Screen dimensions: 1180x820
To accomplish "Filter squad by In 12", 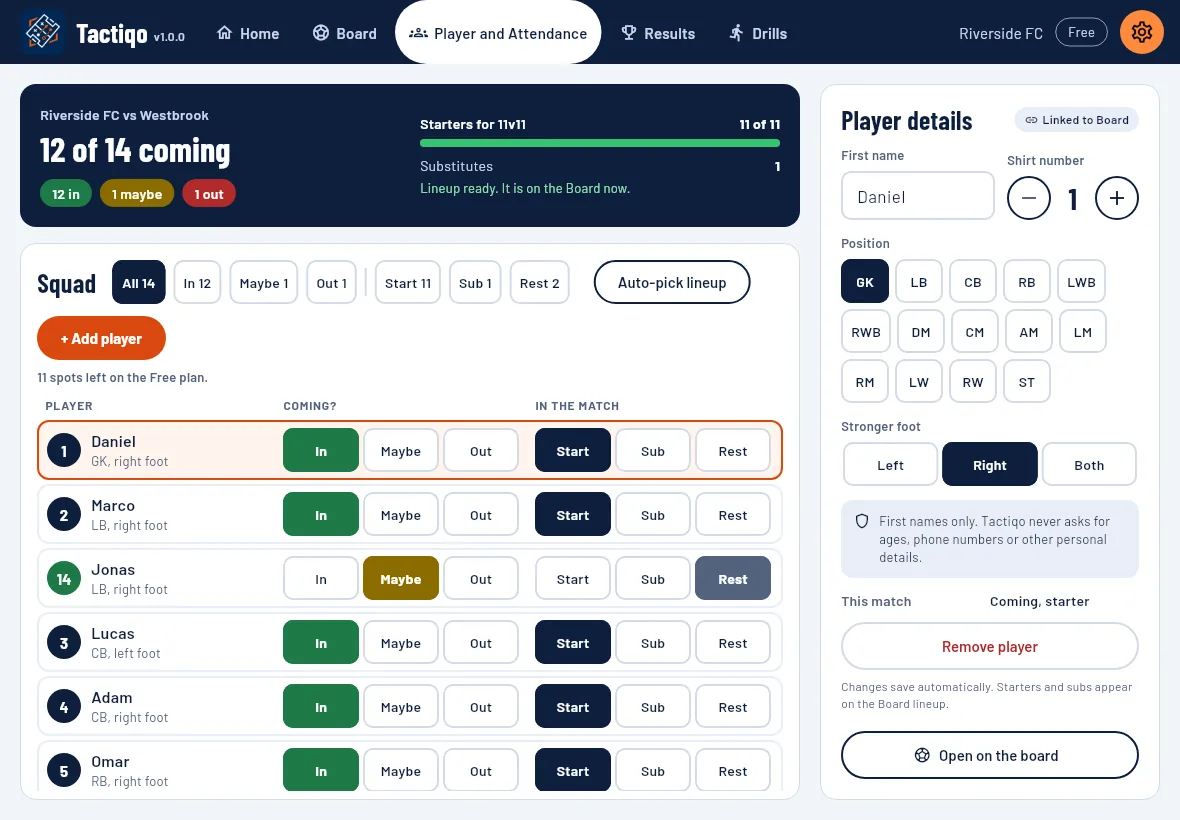I will pos(197,283).
